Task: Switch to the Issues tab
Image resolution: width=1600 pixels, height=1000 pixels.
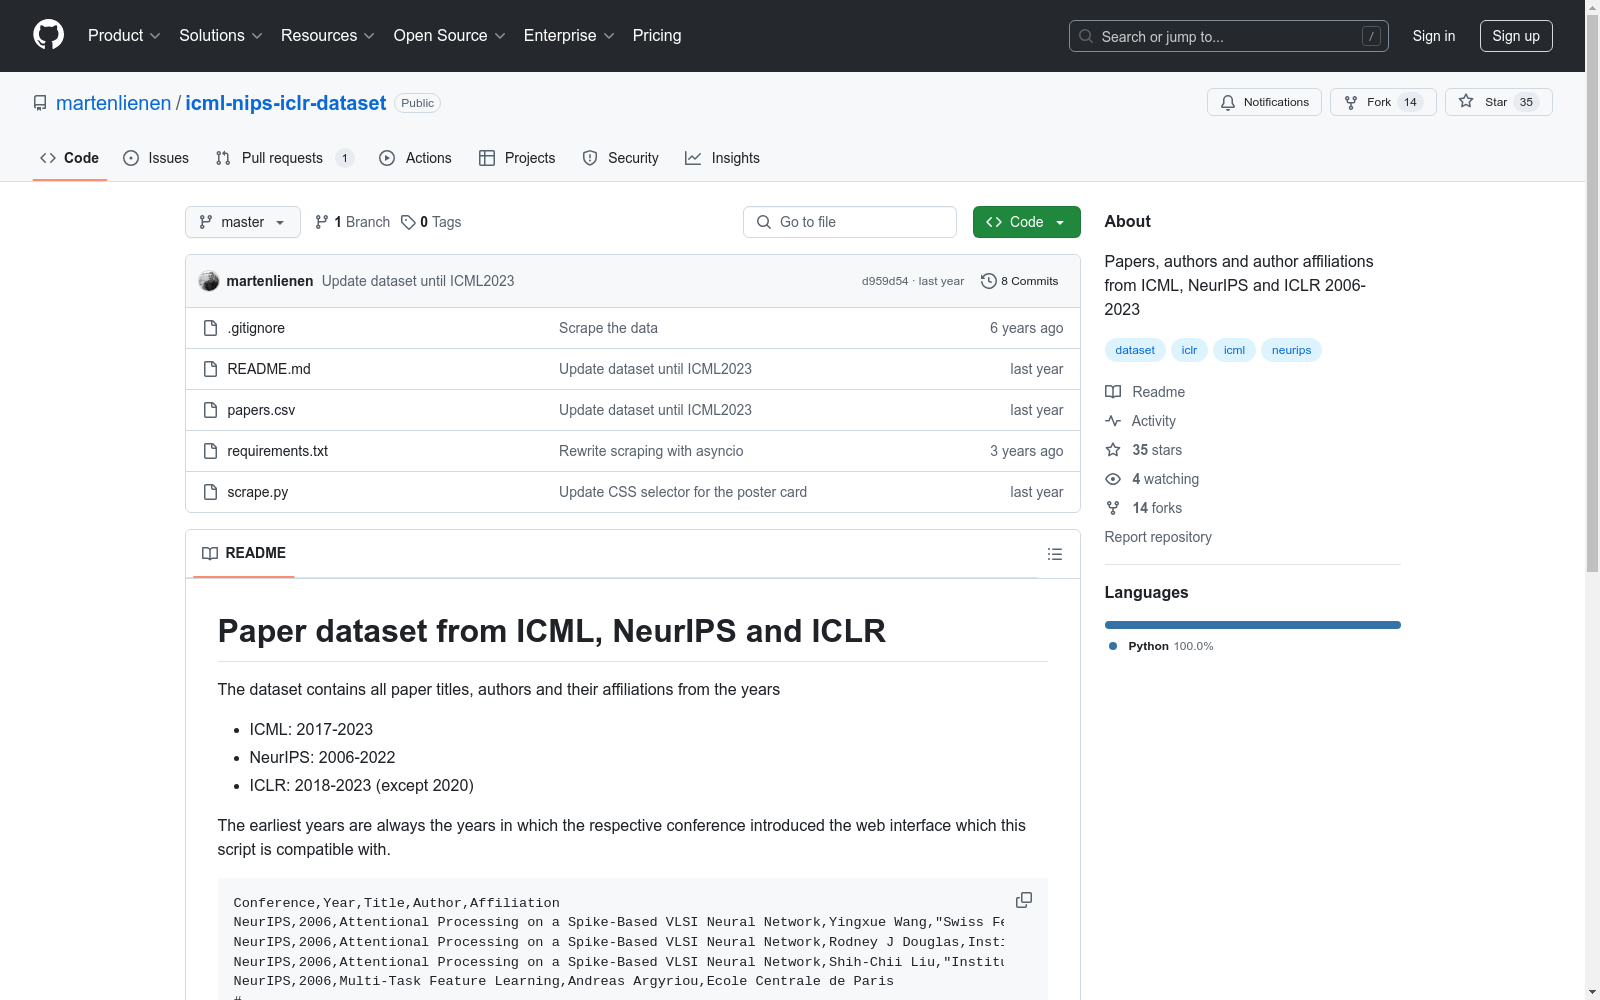Action: click(156, 158)
